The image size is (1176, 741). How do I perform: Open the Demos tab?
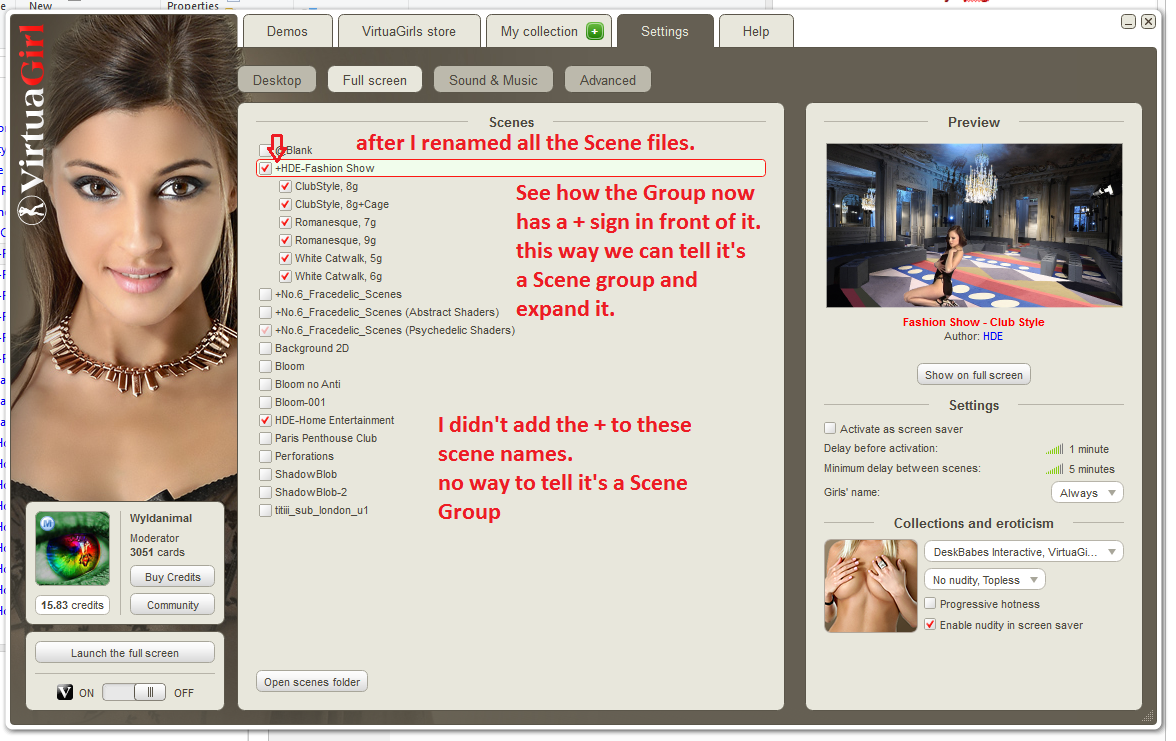[x=287, y=32]
